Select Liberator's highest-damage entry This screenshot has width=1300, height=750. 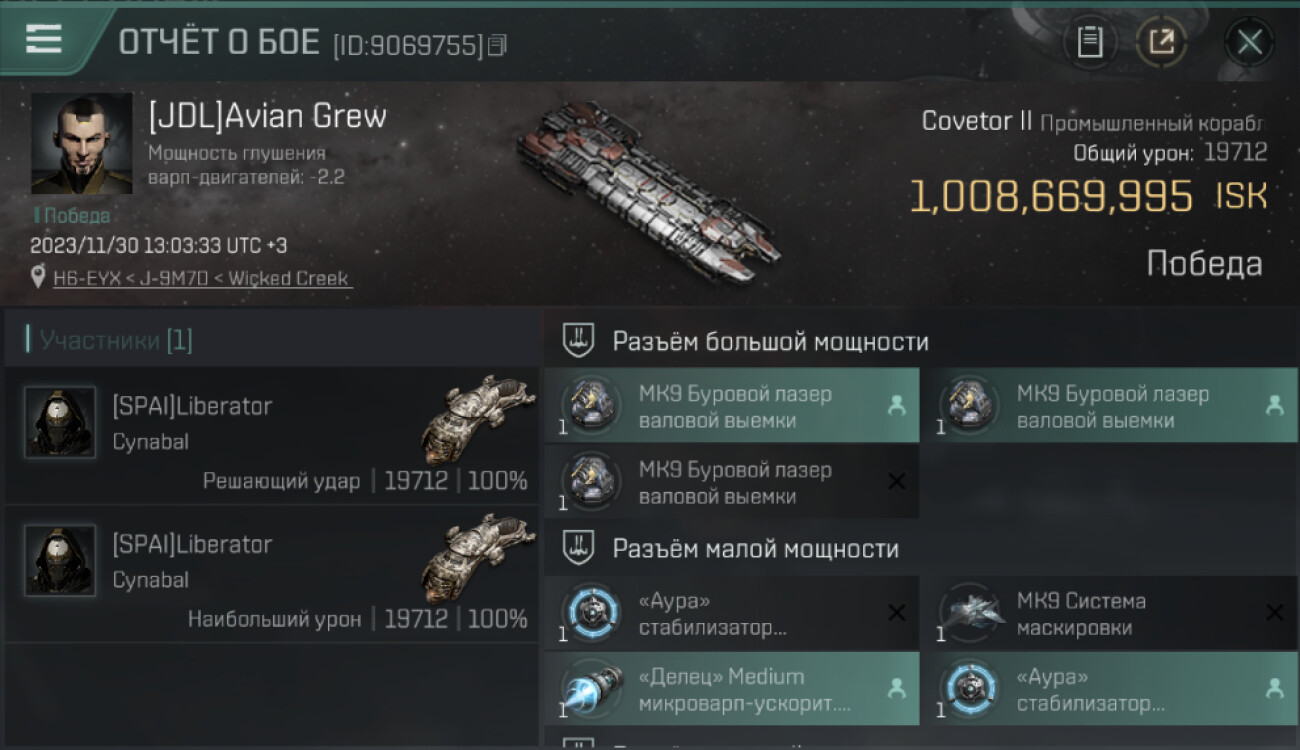click(x=271, y=574)
